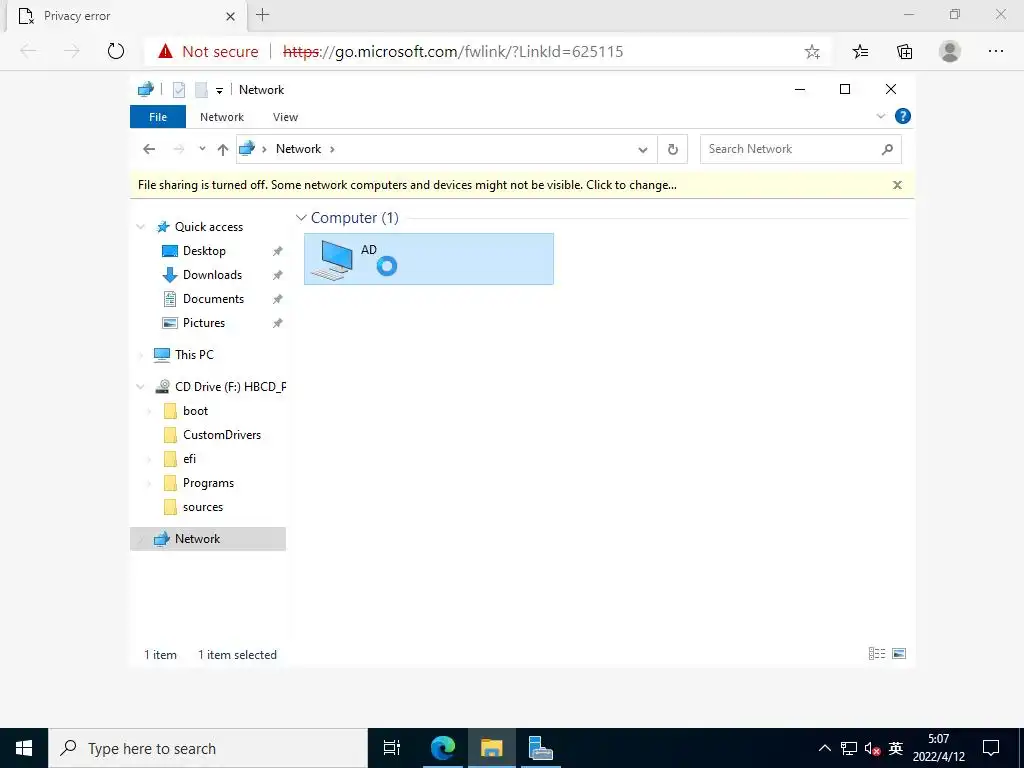Open Server Manager from the taskbar
Screen dimensions: 1024x768
coord(540,748)
